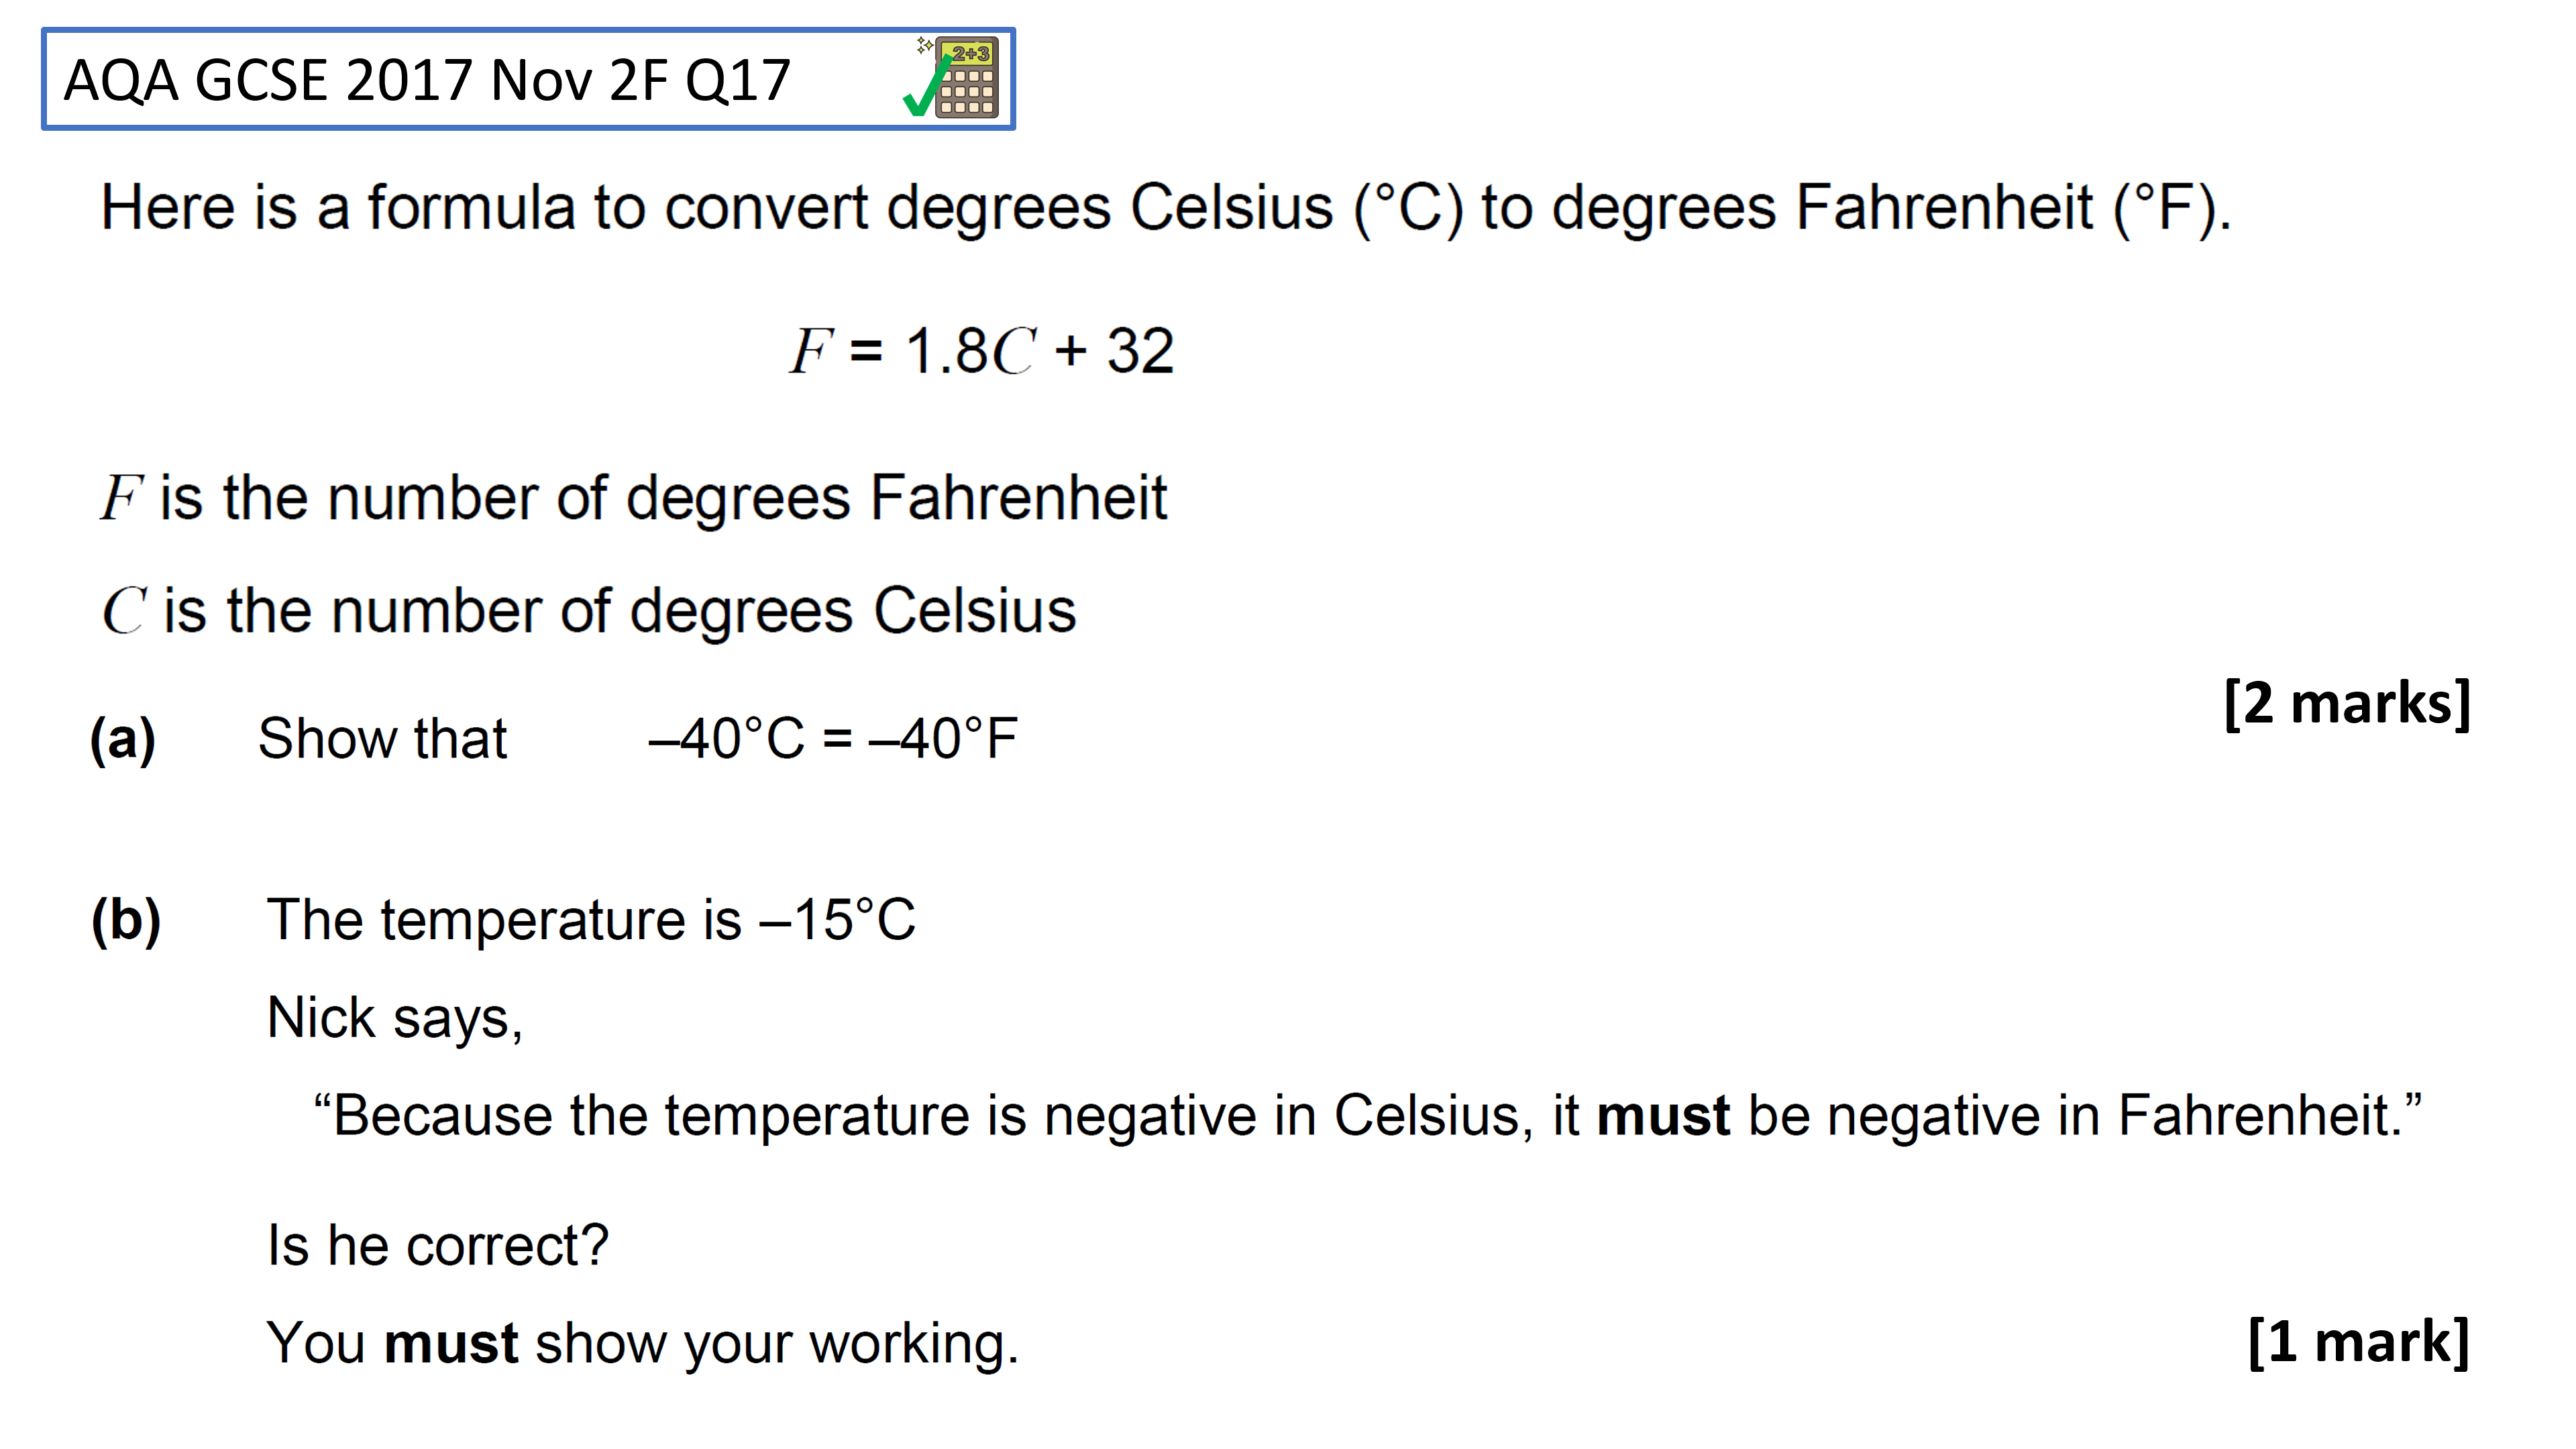Select the formula F = 1.8C + 32
The height and width of the screenshot is (1449, 2576).
[982, 351]
